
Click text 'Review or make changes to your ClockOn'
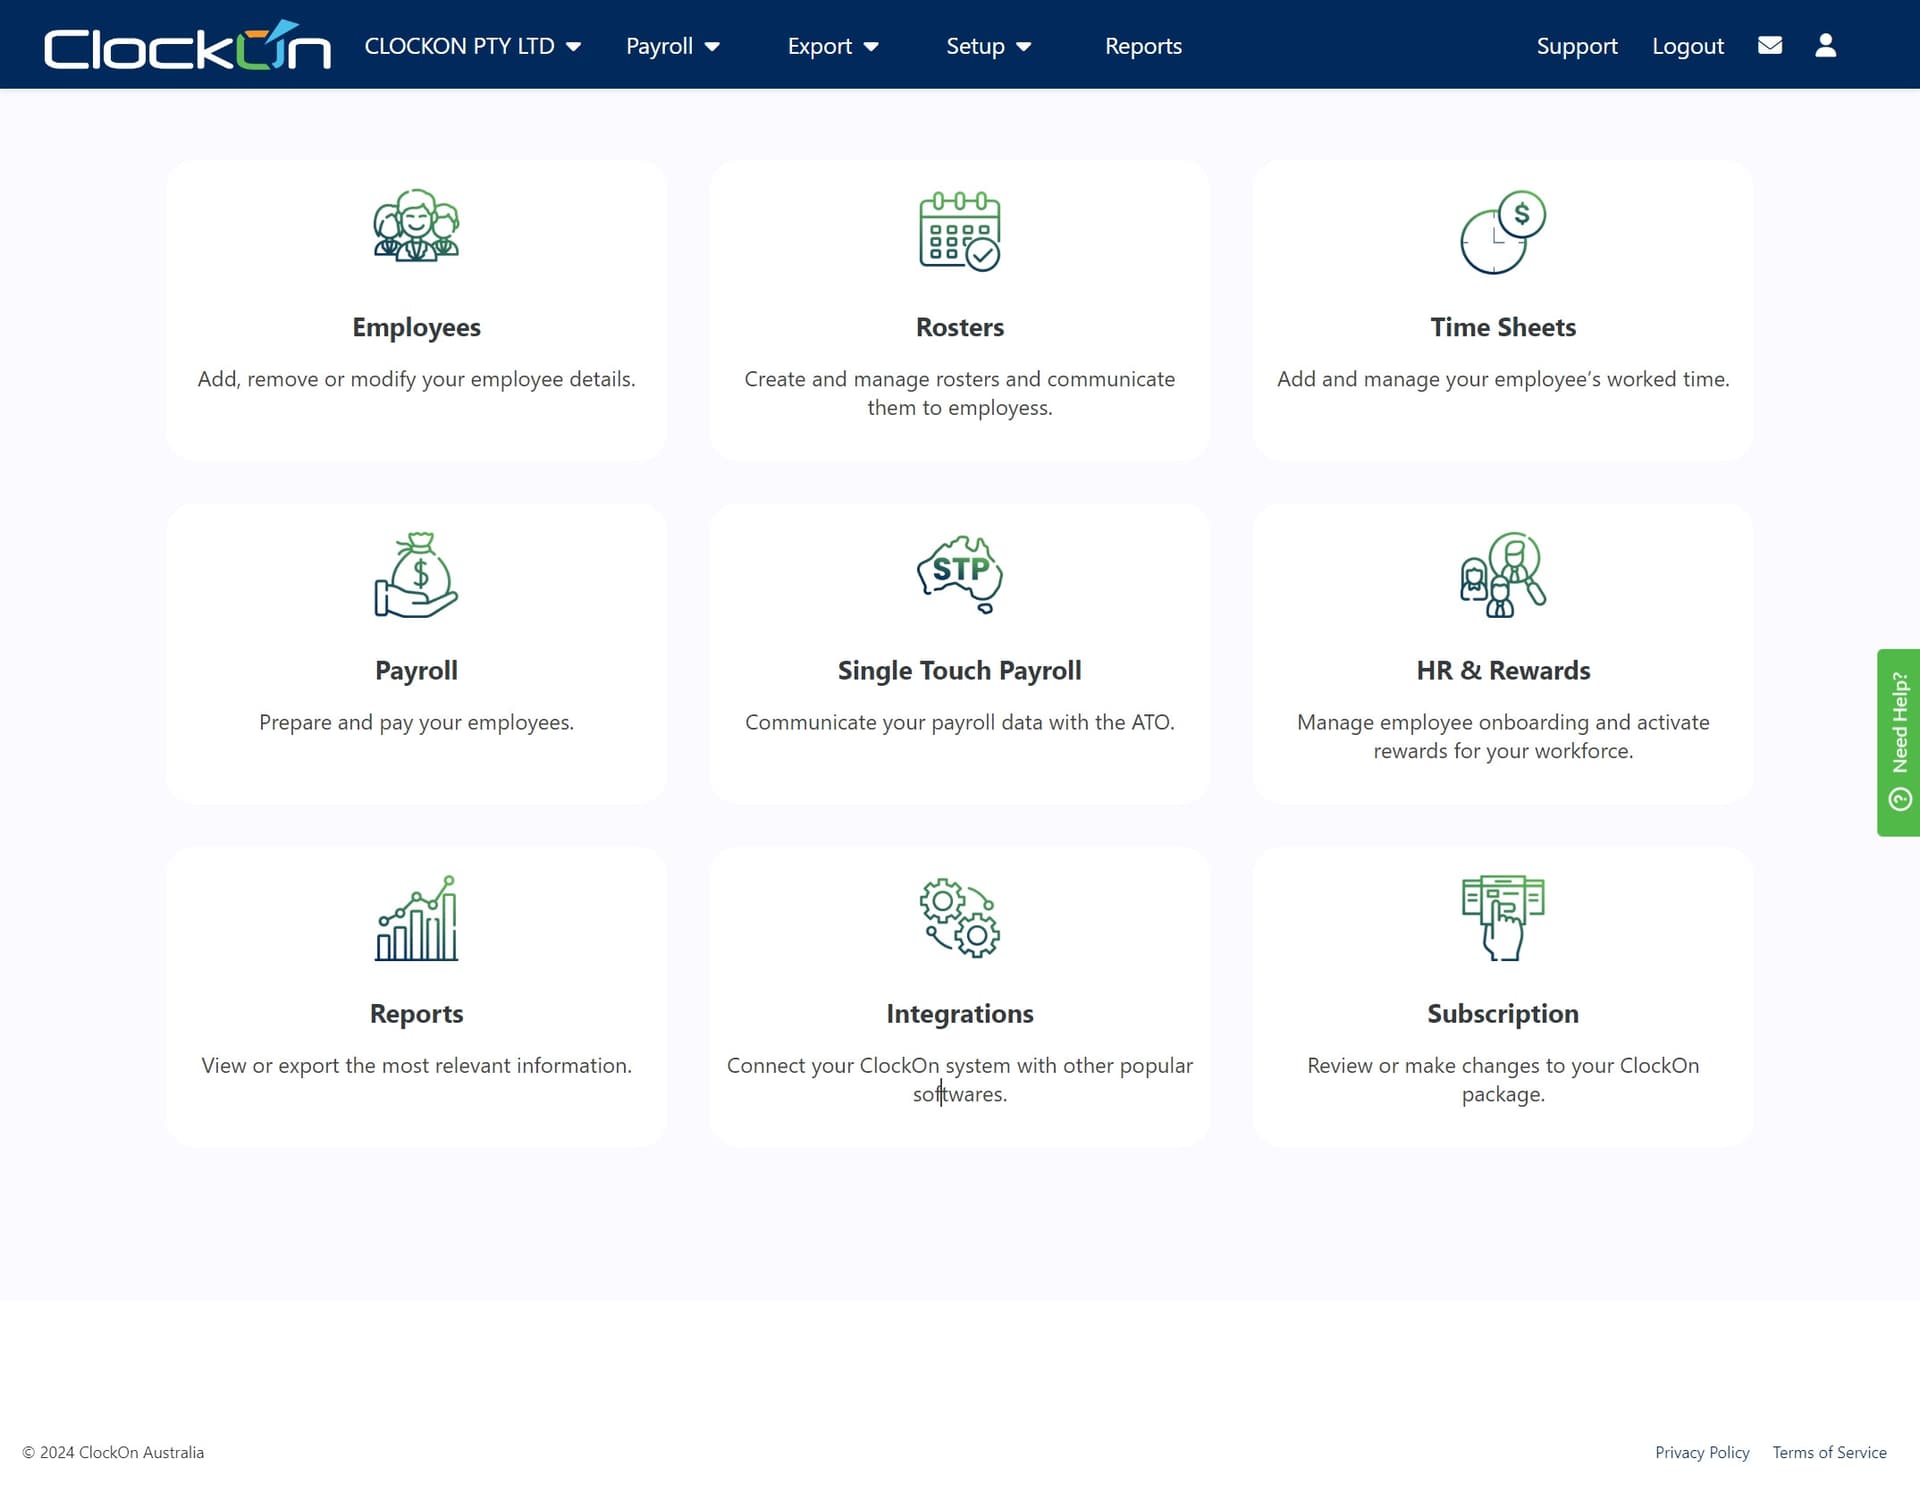(x=1503, y=1065)
